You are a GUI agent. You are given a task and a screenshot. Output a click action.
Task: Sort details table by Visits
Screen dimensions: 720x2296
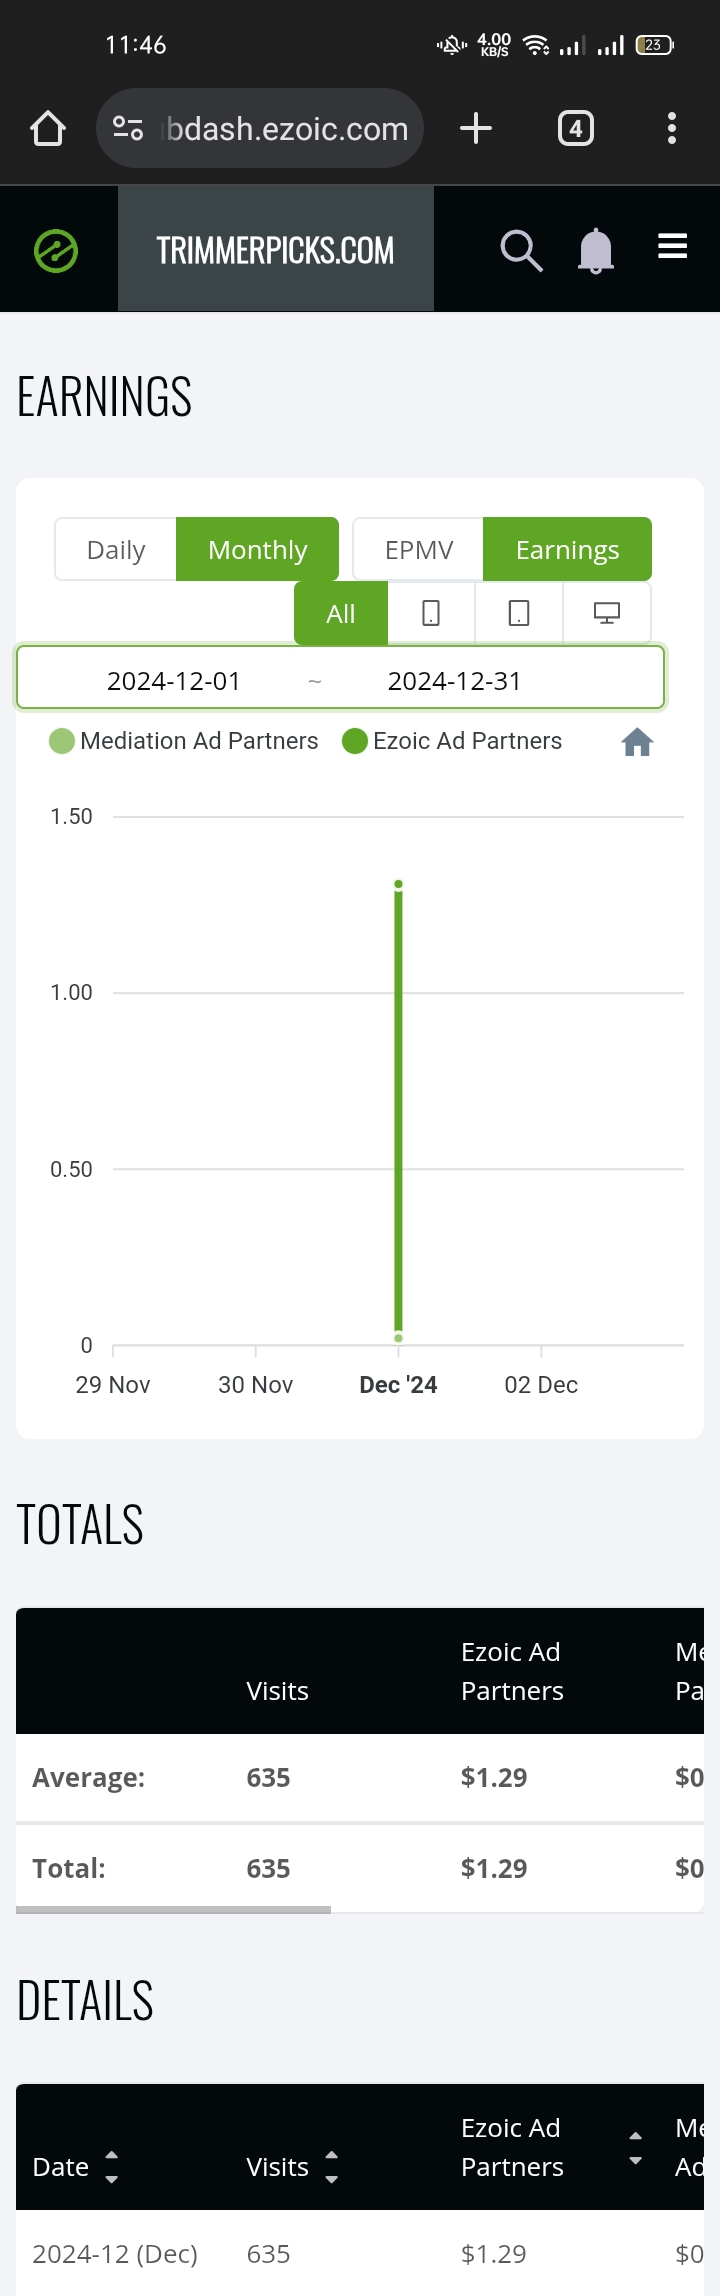(x=293, y=2167)
